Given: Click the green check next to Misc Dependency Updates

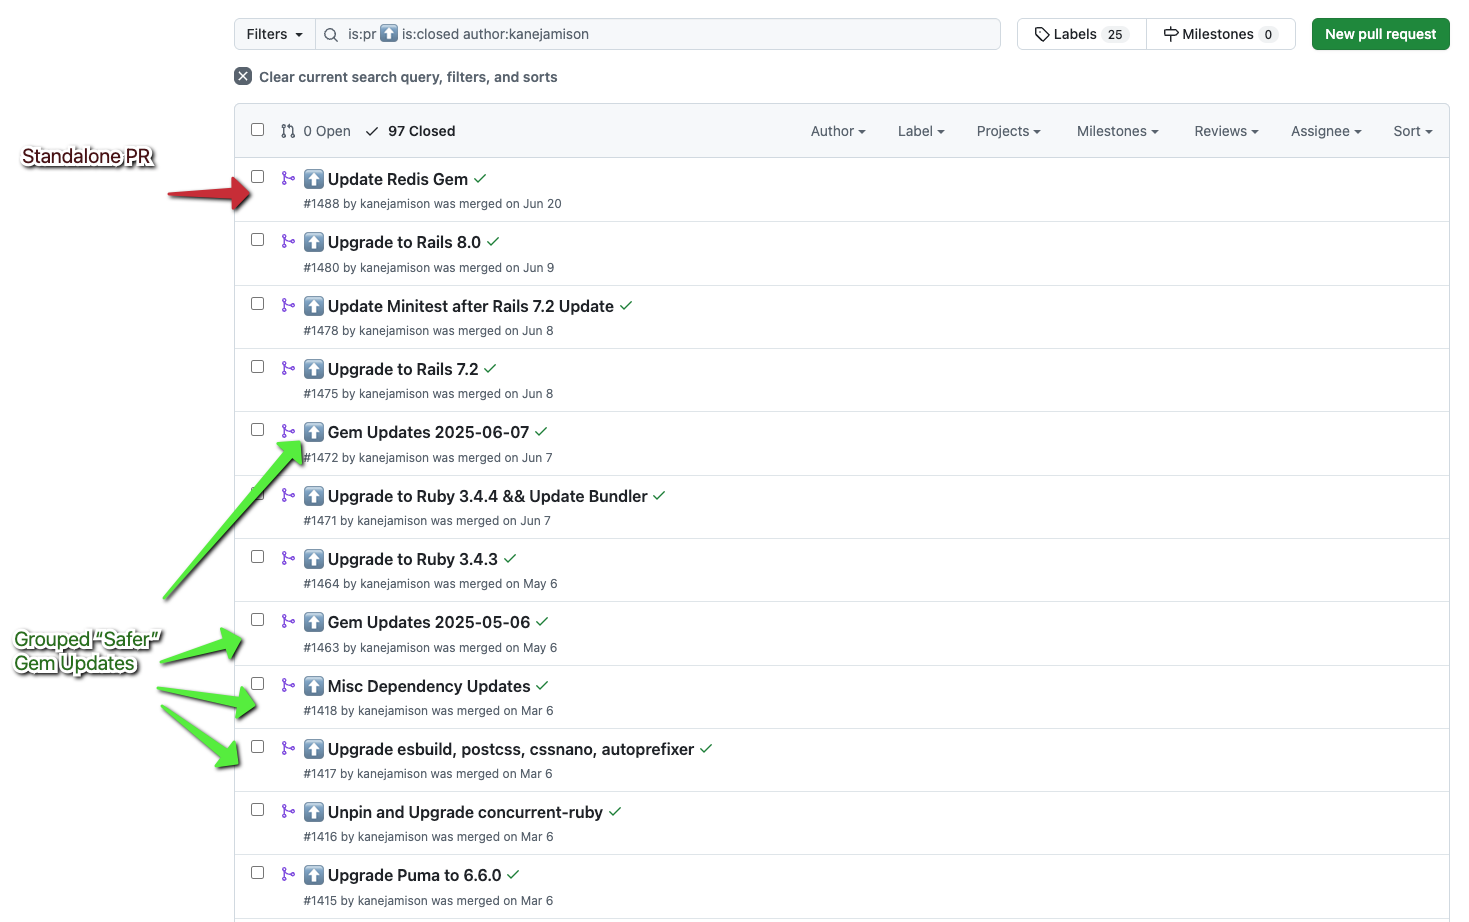Looking at the screenshot, I should pos(542,686).
